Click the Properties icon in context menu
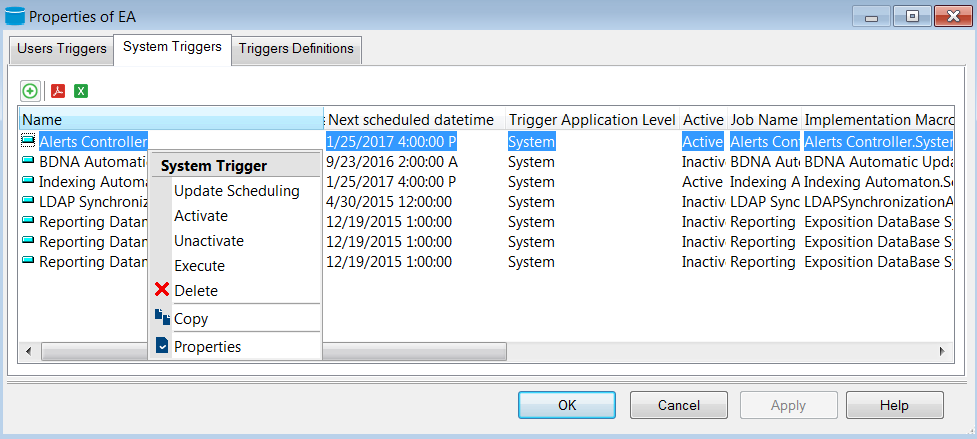Image resolution: width=977 pixels, height=439 pixels. coord(162,347)
